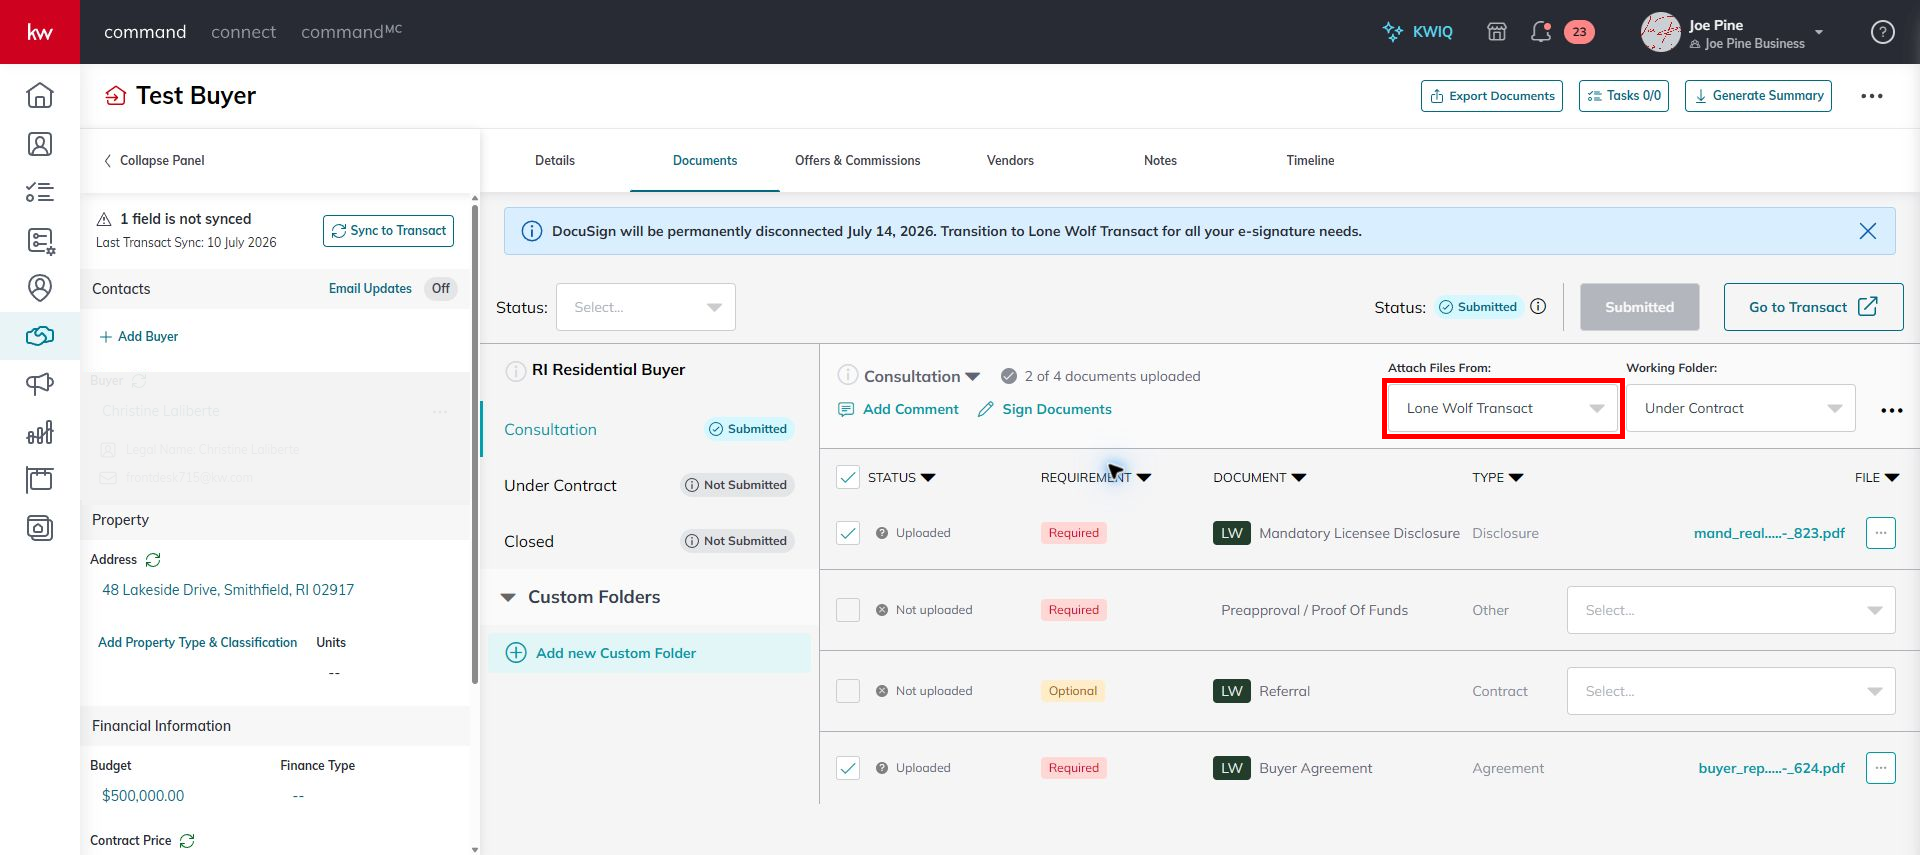This screenshot has width=1920, height=855.
Task: Click the left panel vertical scrollbar
Action: pyautogui.click(x=474, y=445)
